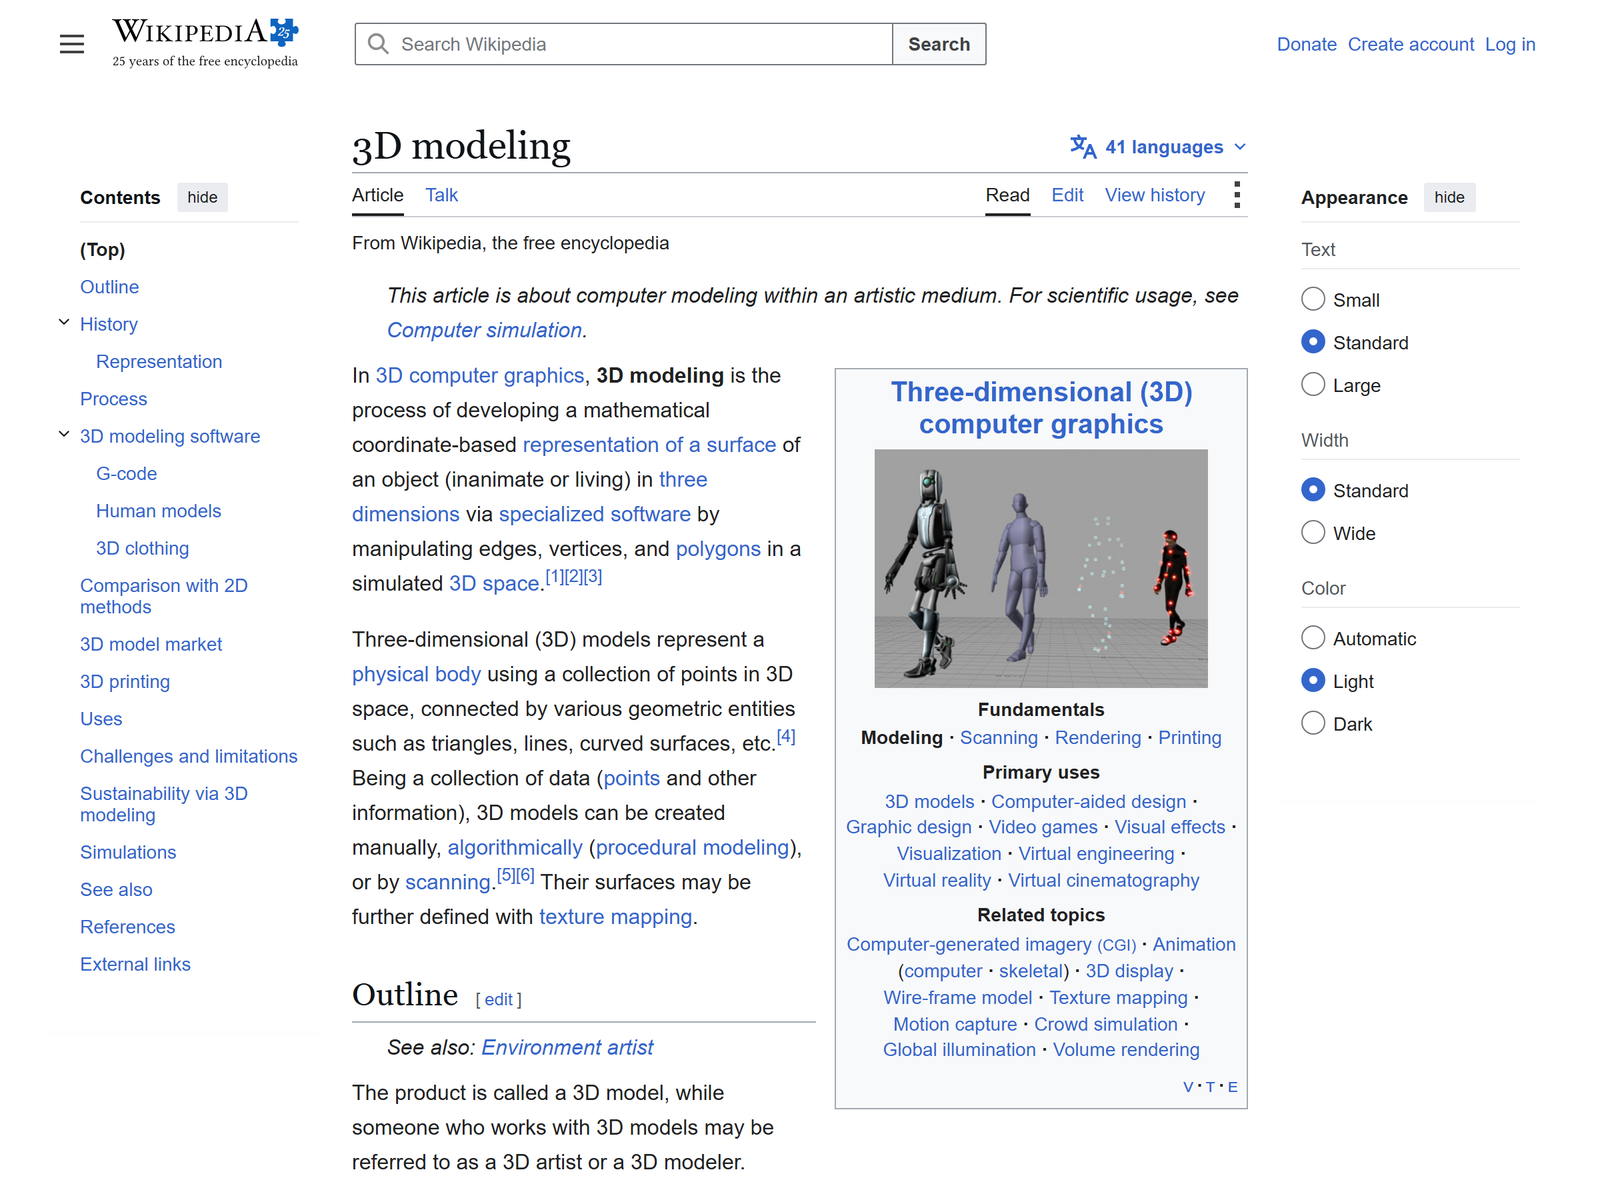This screenshot has height=1200, width=1600.
Task: Select Large text size
Action: click(1313, 385)
